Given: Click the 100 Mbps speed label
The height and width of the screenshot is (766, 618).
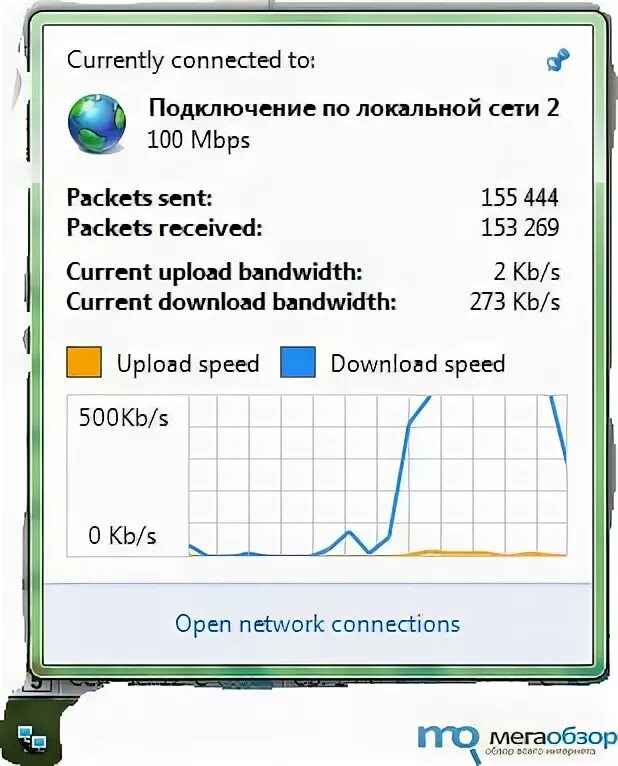Looking at the screenshot, I should (198, 140).
